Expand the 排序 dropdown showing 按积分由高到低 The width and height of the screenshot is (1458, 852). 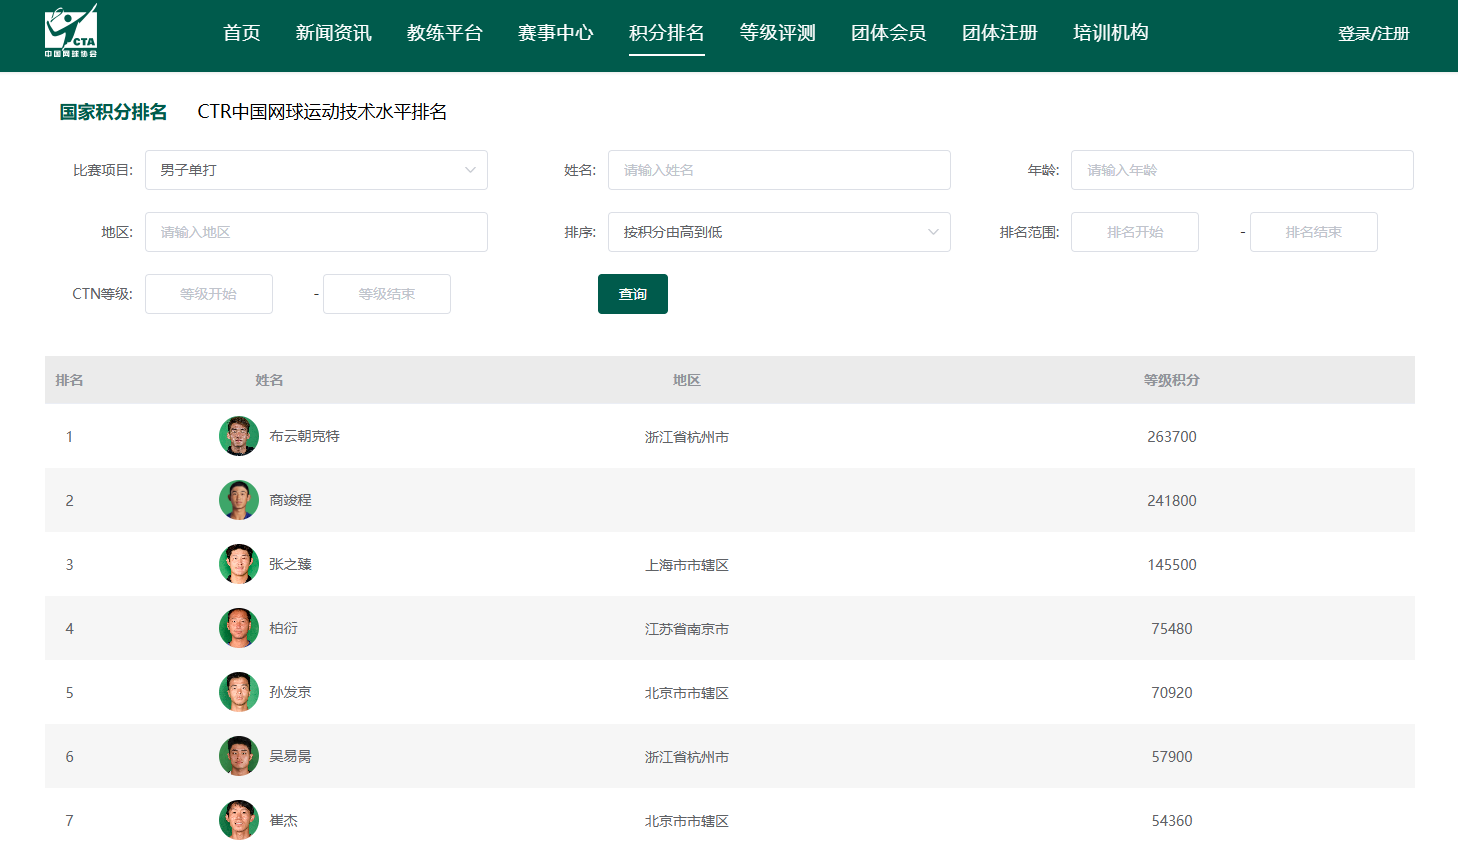click(x=779, y=232)
